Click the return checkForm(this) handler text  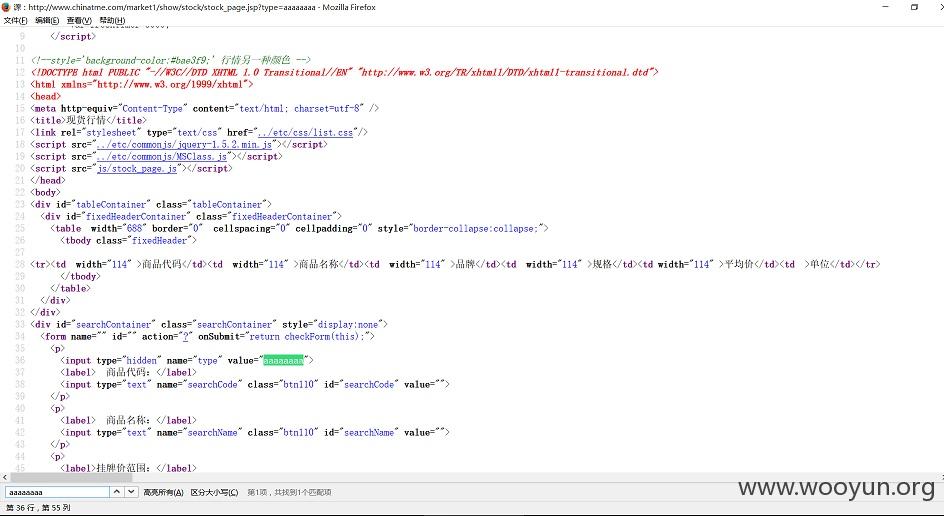(309, 337)
